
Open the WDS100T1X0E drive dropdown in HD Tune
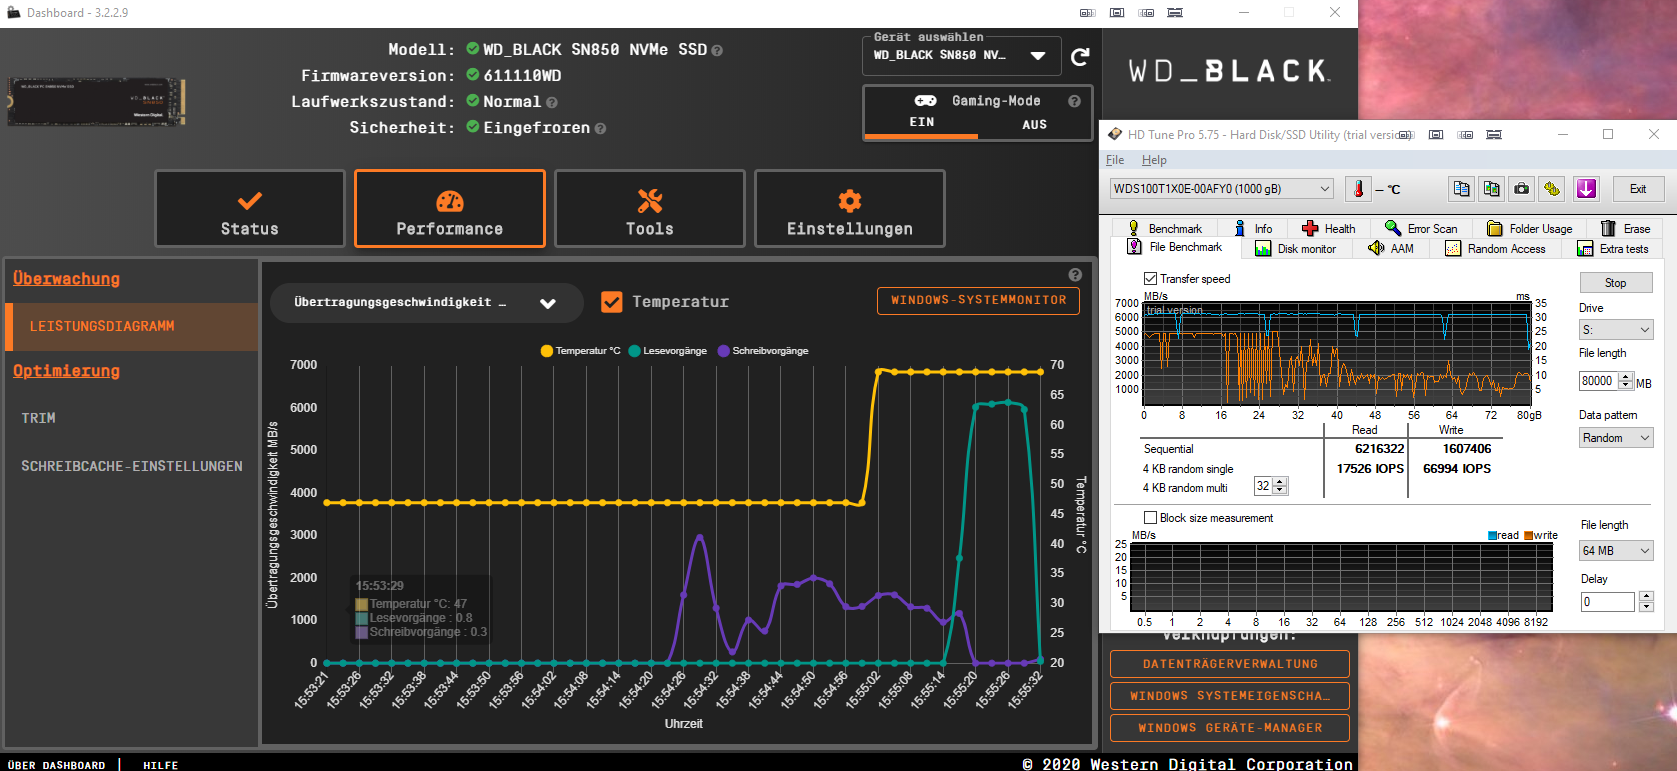tap(1221, 189)
